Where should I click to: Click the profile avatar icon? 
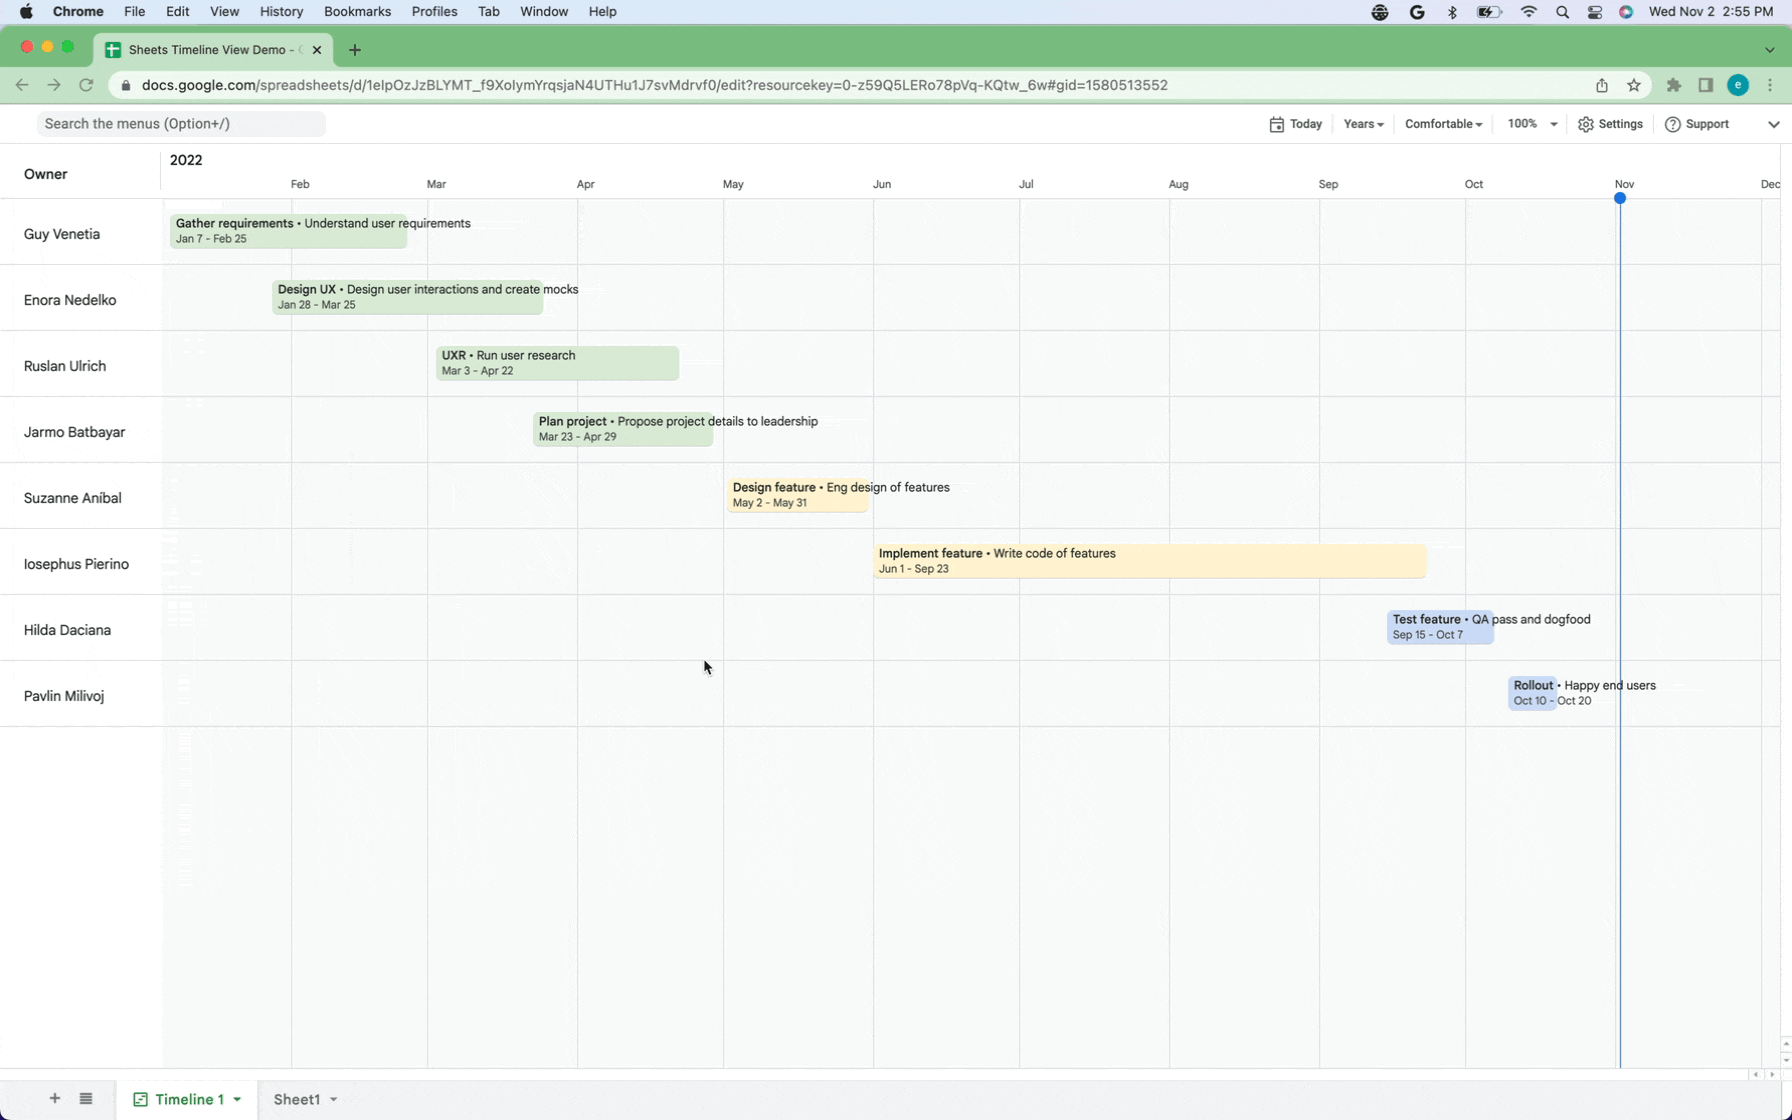[1738, 85]
